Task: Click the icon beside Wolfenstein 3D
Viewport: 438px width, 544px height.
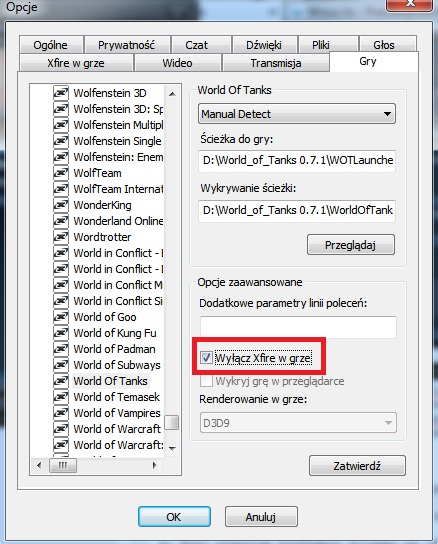Action: (61, 93)
